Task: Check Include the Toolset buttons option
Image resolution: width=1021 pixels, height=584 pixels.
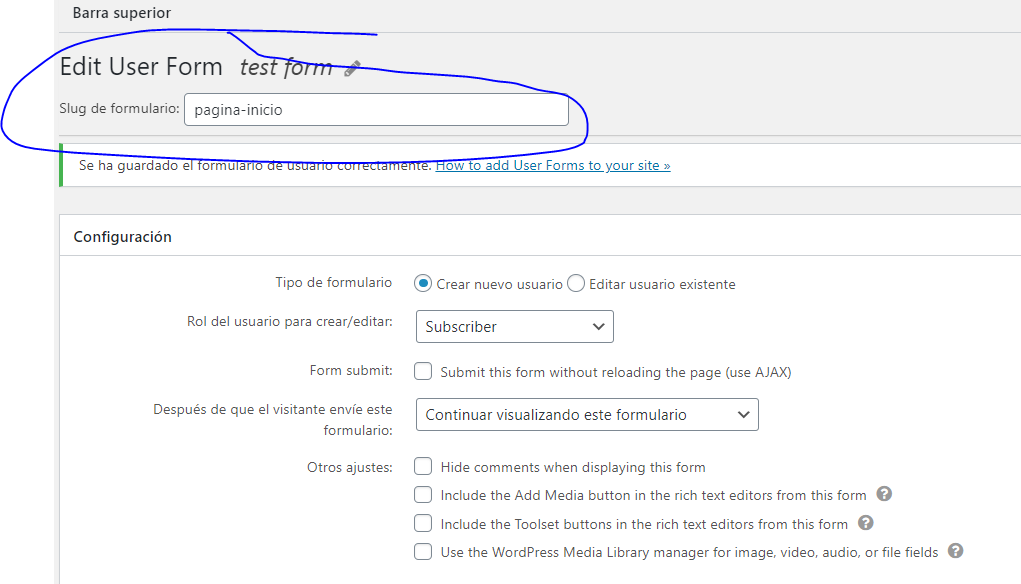Action: coord(423,523)
